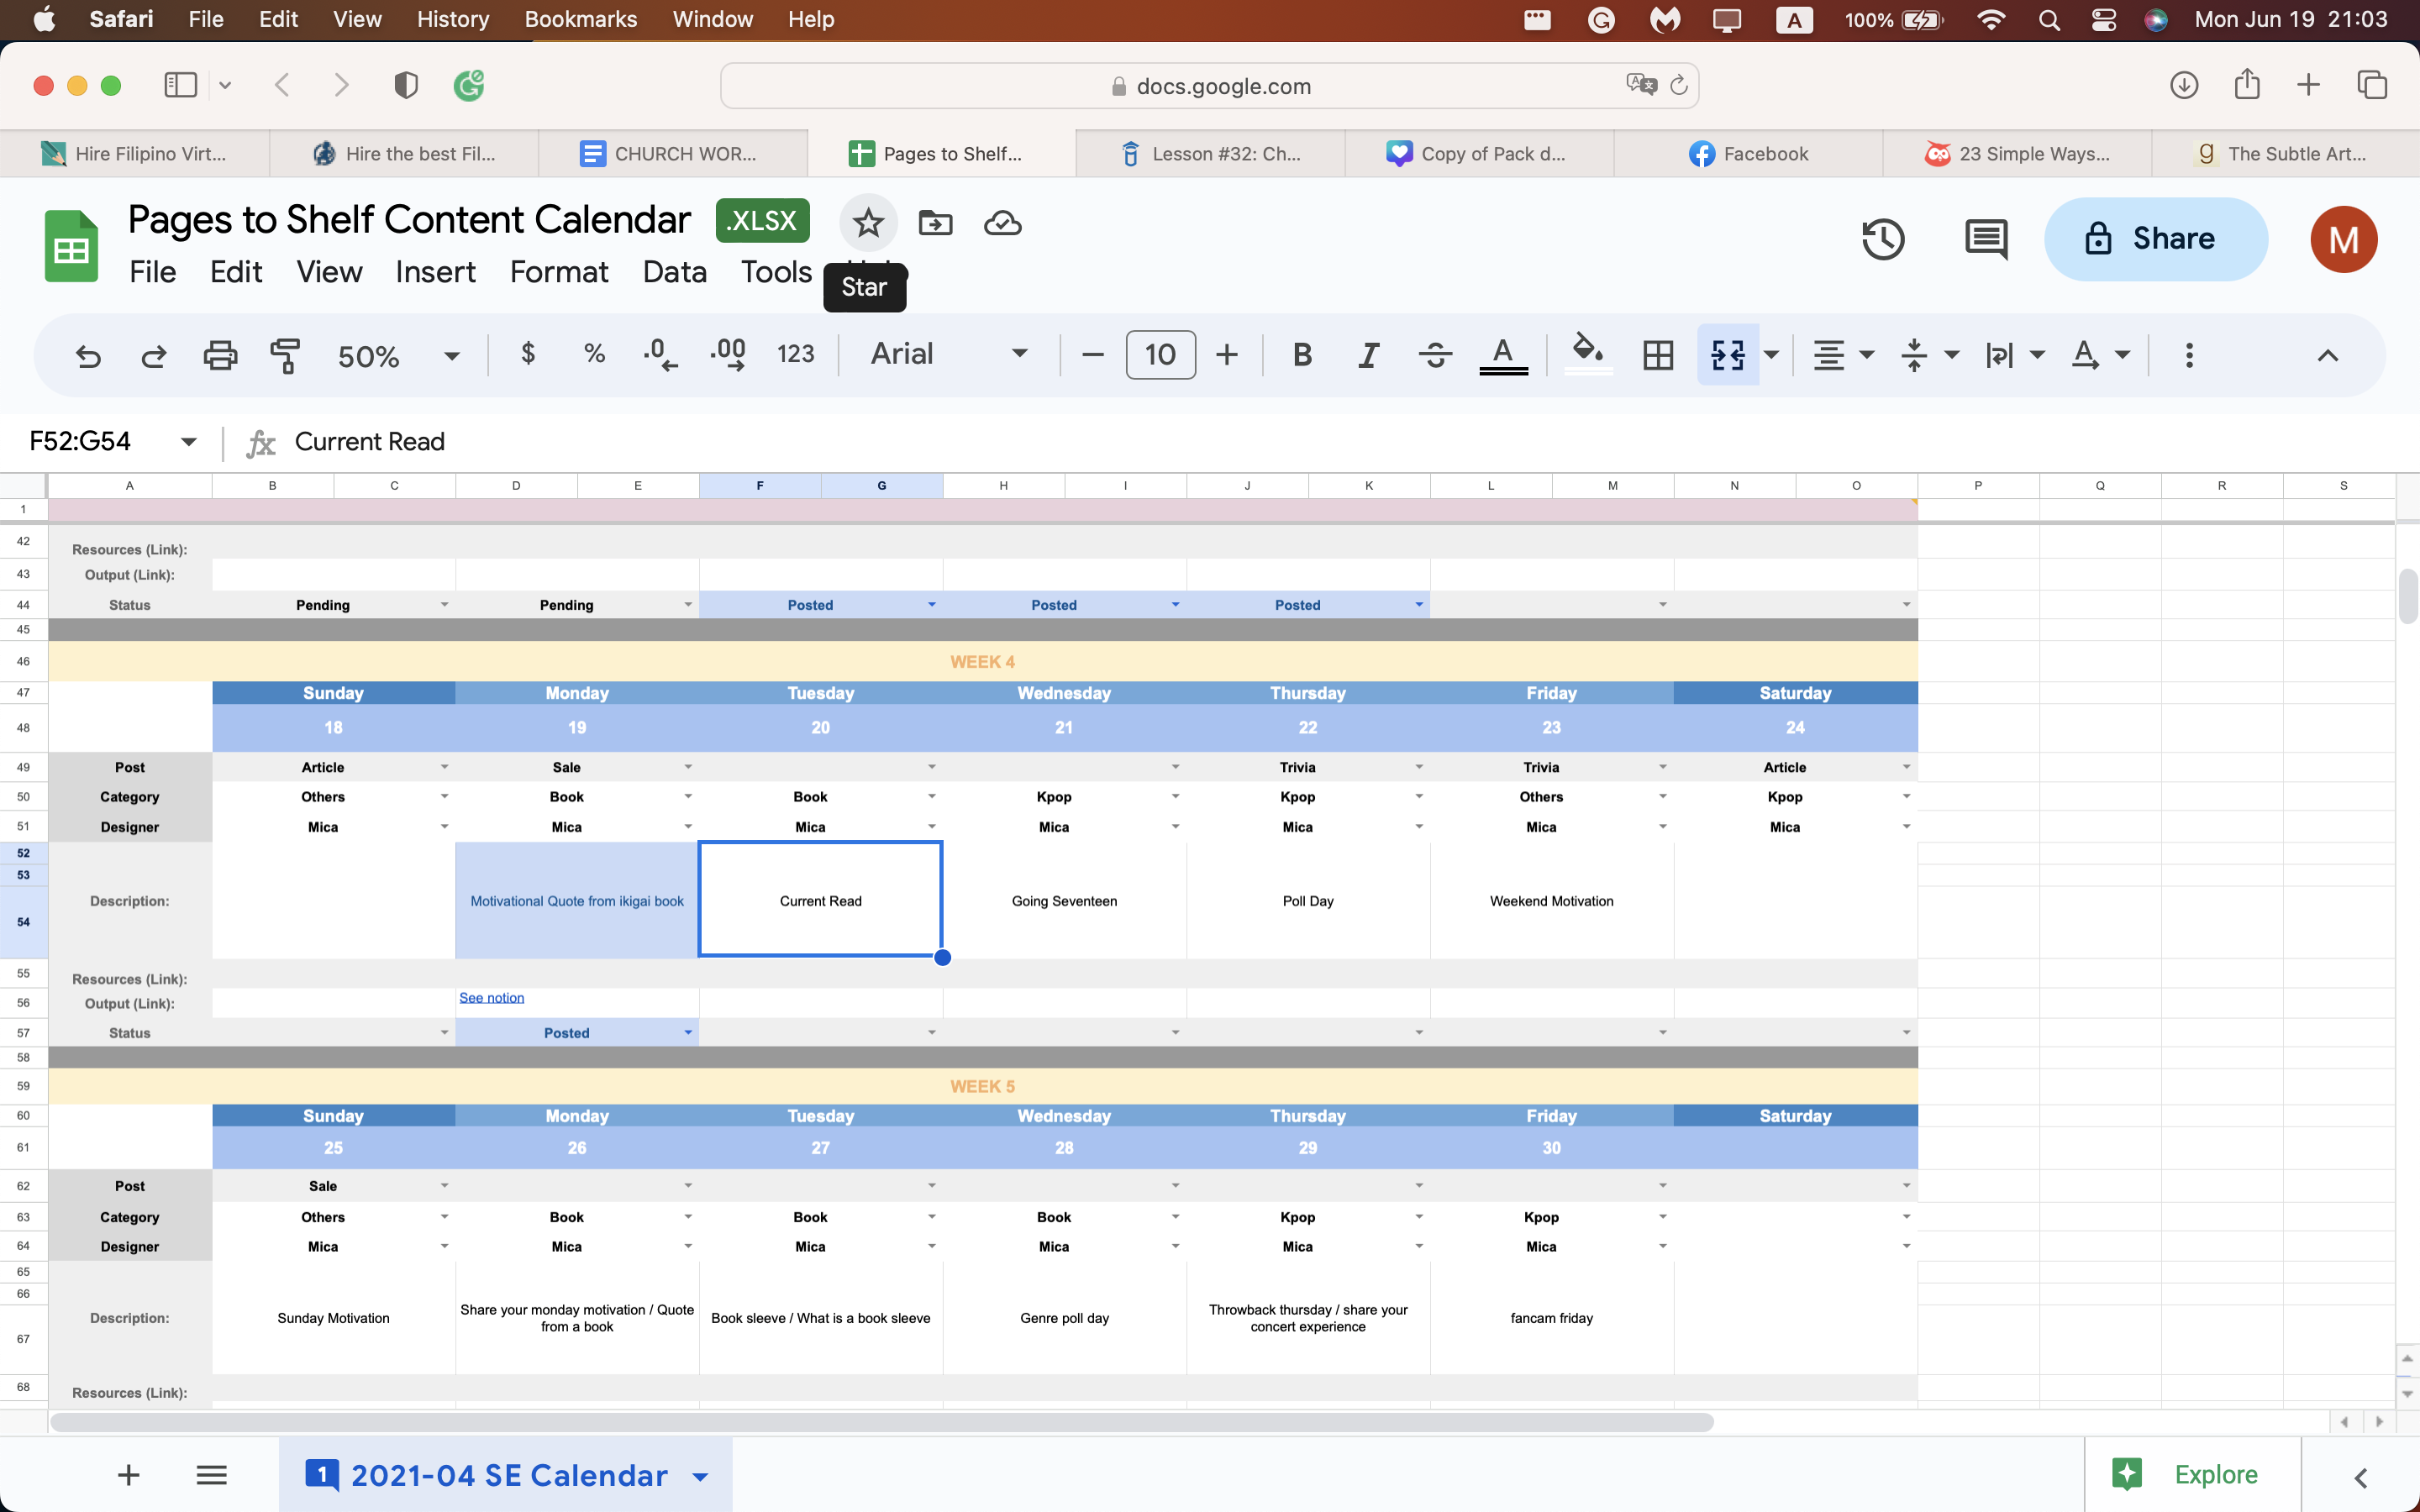Open the side panel arrow at bottom right
Screen dimensions: 2420x1512
pyautogui.click(x=2361, y=1477)
